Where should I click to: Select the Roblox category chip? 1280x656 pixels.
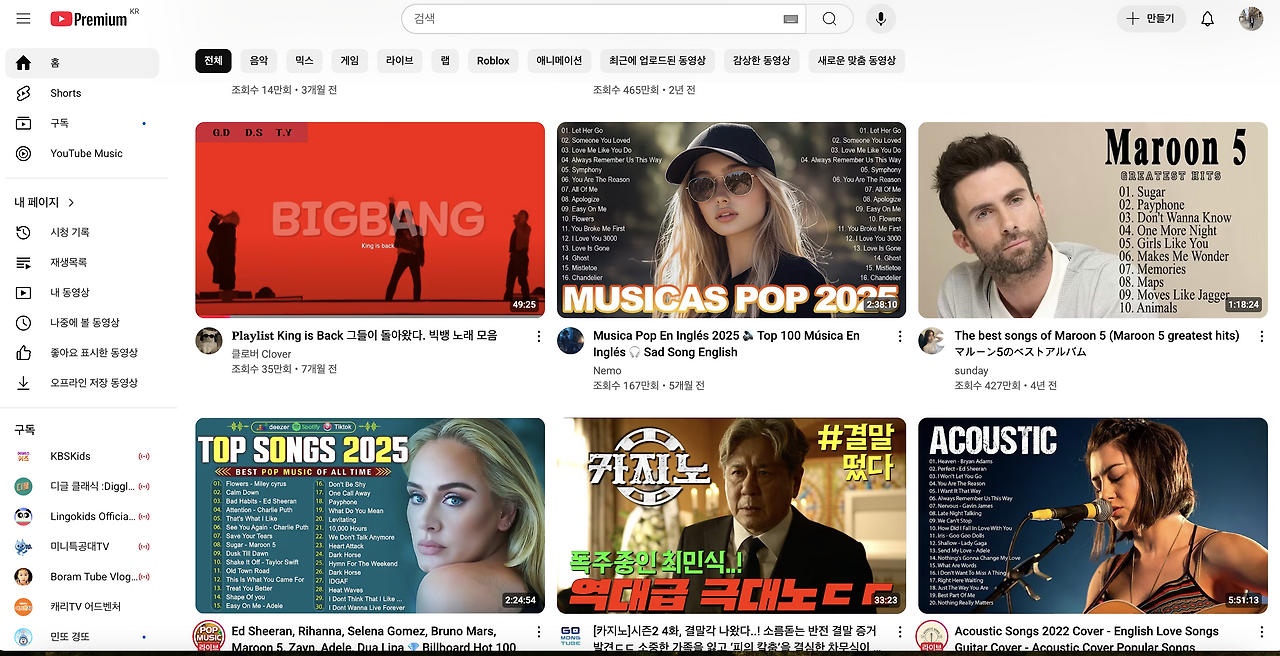click(492, 60)
